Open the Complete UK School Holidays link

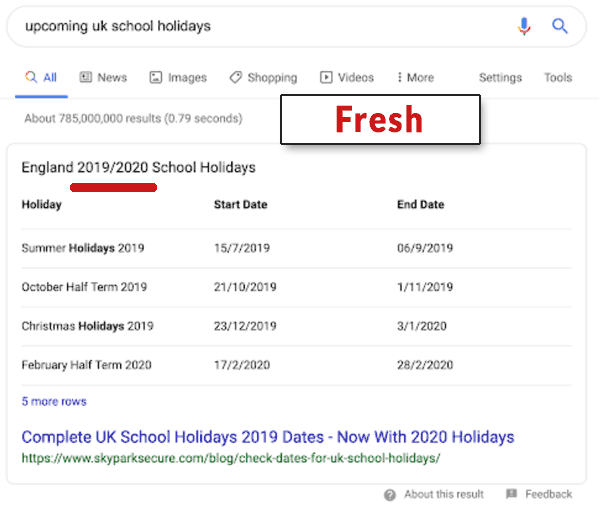268,437
